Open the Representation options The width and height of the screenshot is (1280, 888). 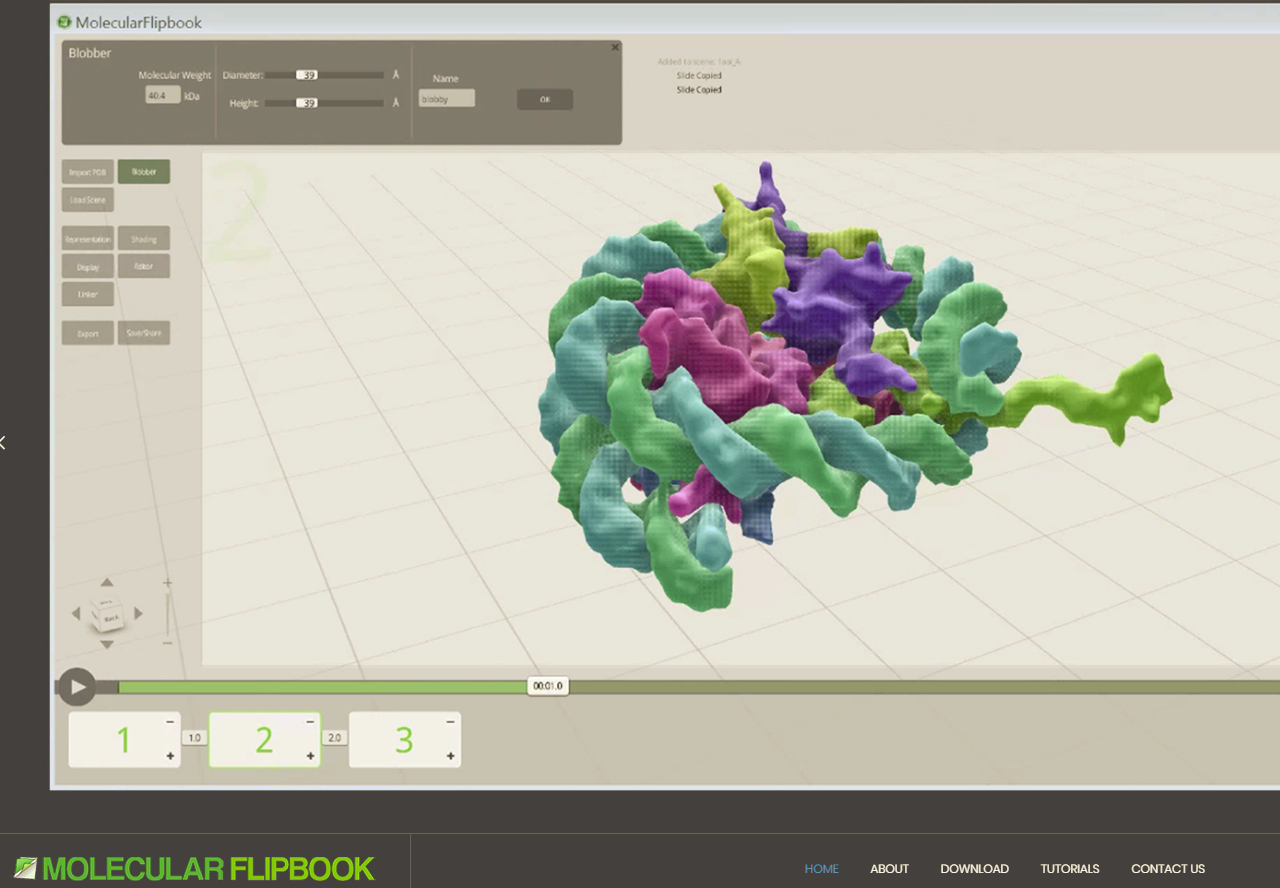tap(88, 239)
